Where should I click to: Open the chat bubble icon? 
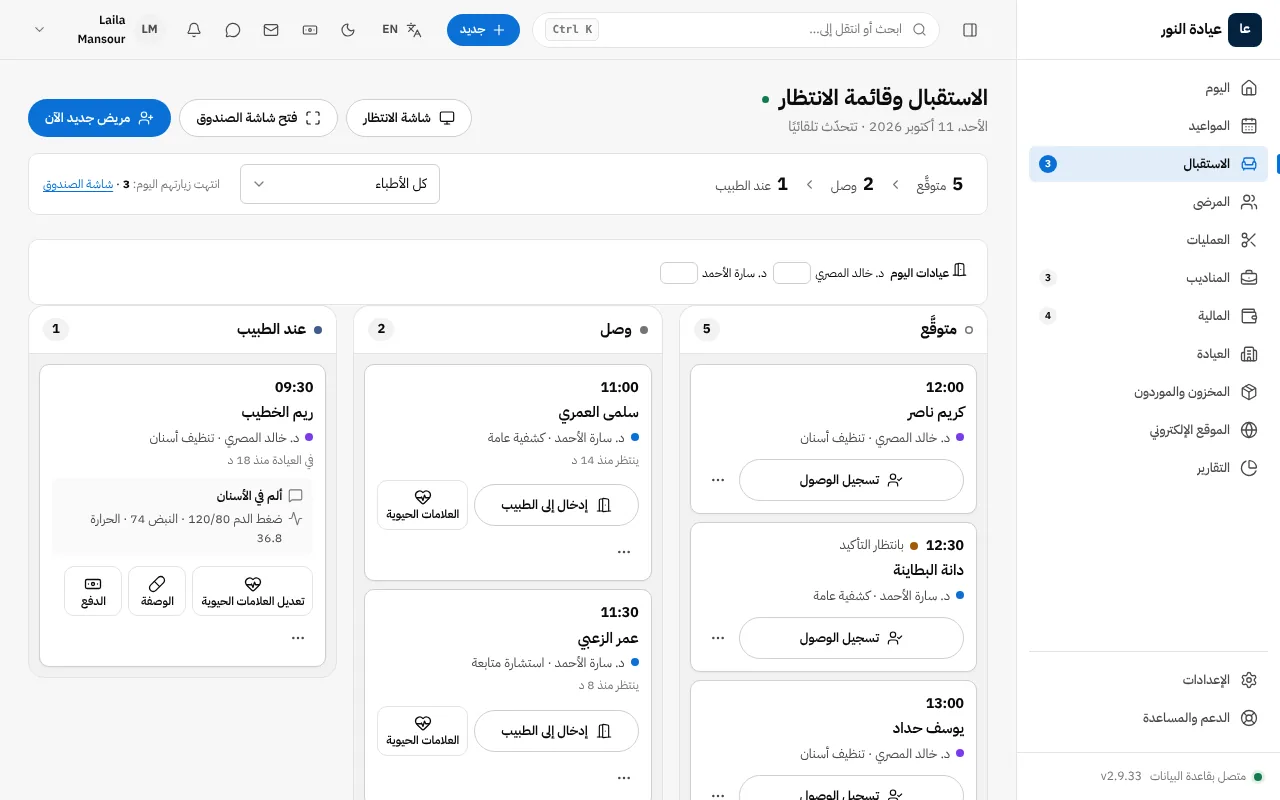coord(233,30)
